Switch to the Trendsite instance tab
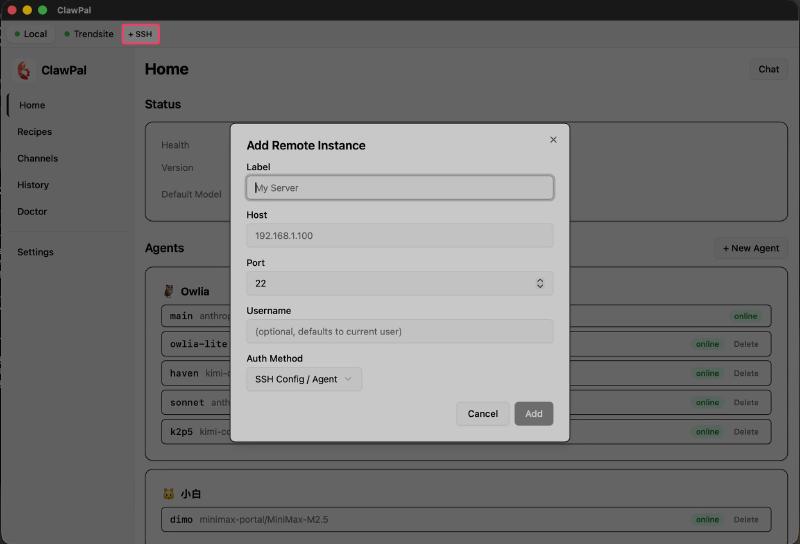Viewport: 800px width, 544px height. point(89,34)
